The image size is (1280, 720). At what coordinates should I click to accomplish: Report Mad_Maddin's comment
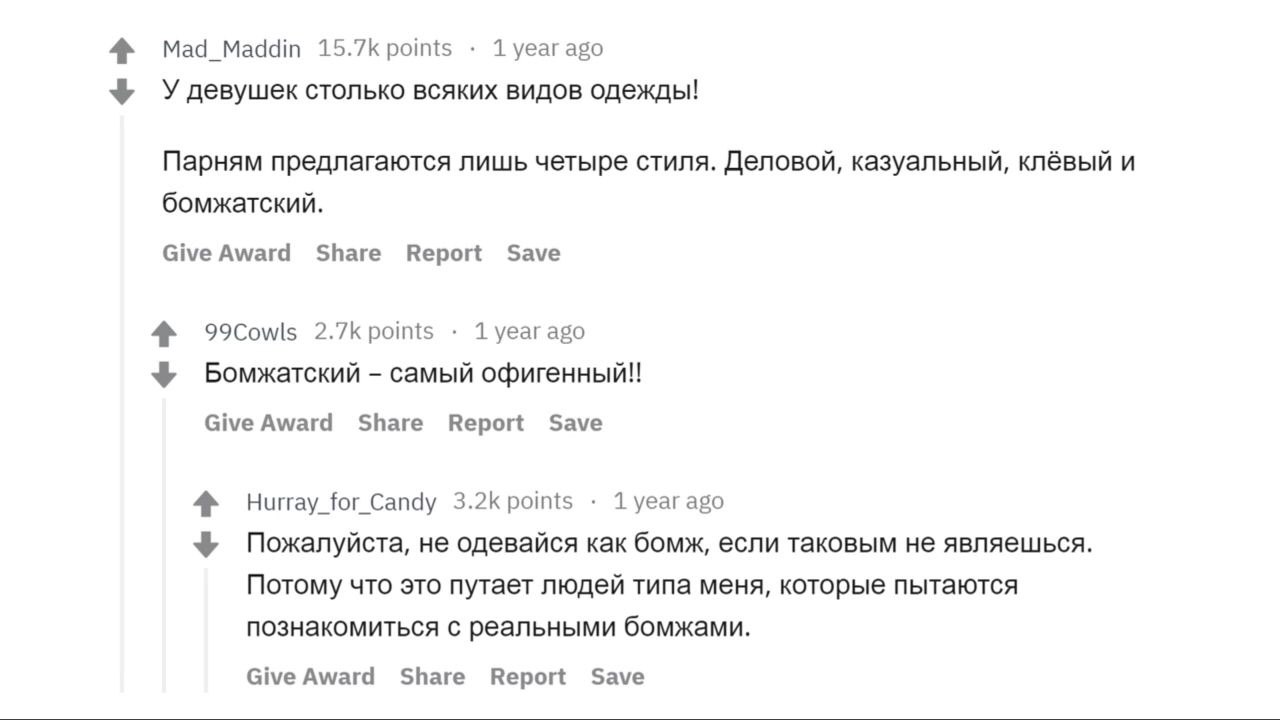point(443,253)
